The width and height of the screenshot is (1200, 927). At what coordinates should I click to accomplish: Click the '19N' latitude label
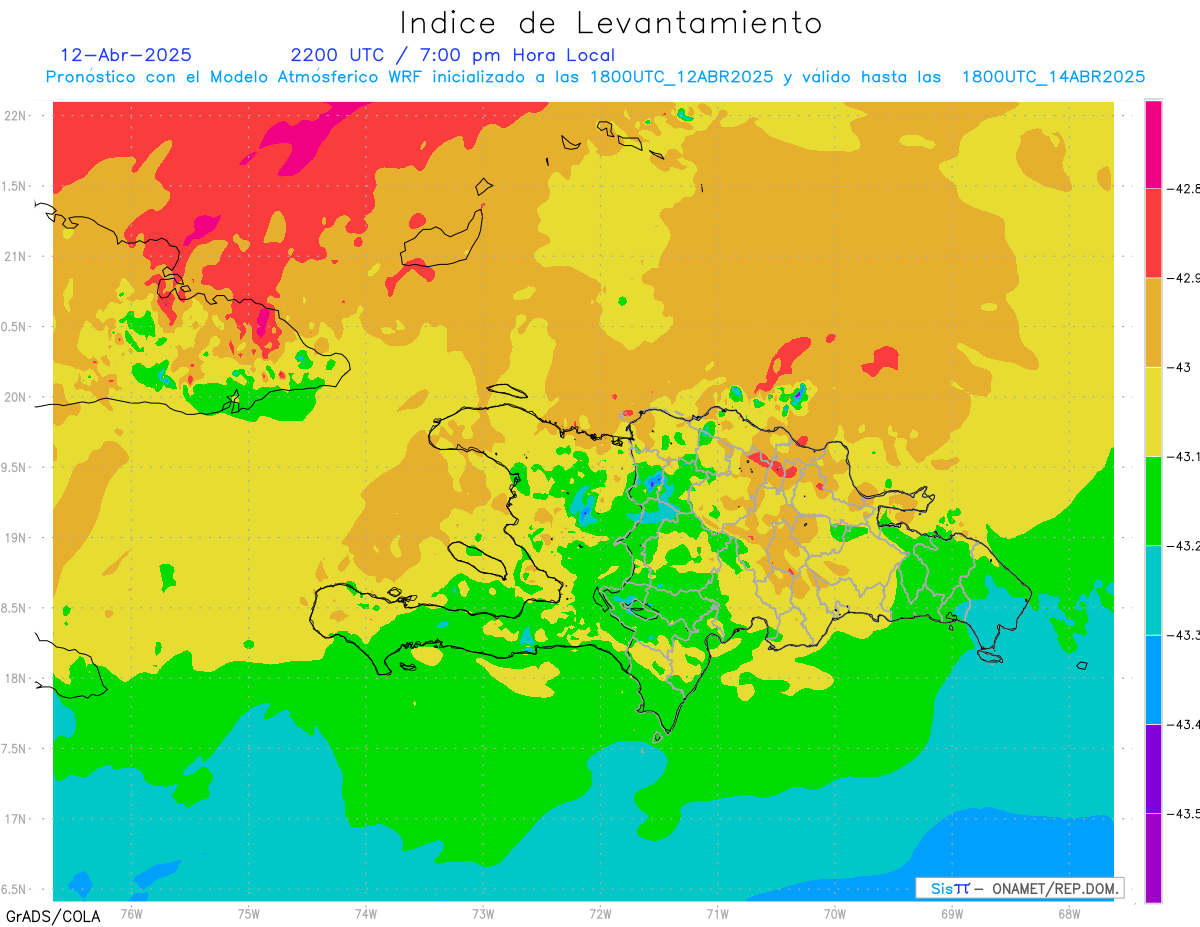17,537
